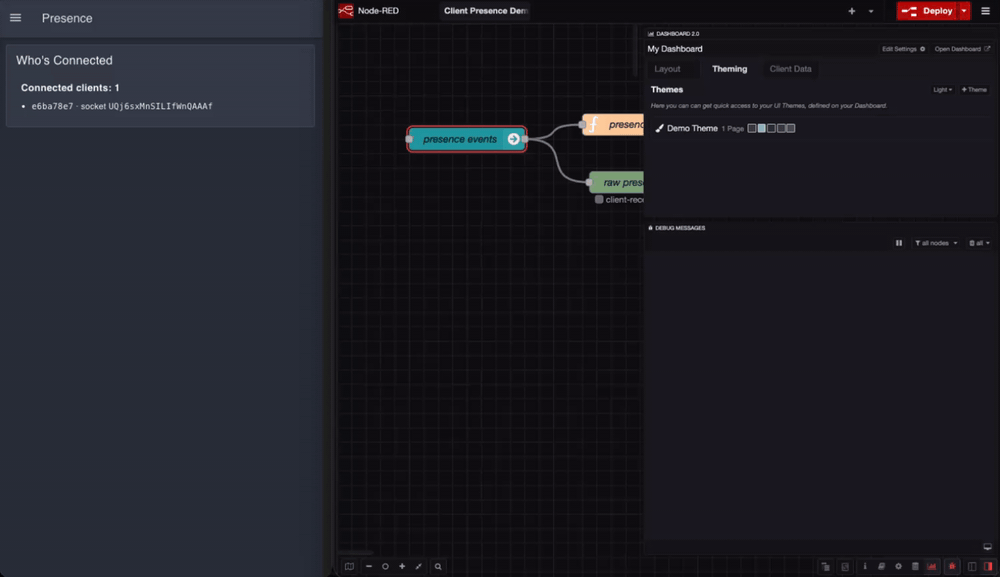The height and width of the screenshot is (577, 1000).
Task: Open the Demo Theme entry
Action: [x=692, y=128]
